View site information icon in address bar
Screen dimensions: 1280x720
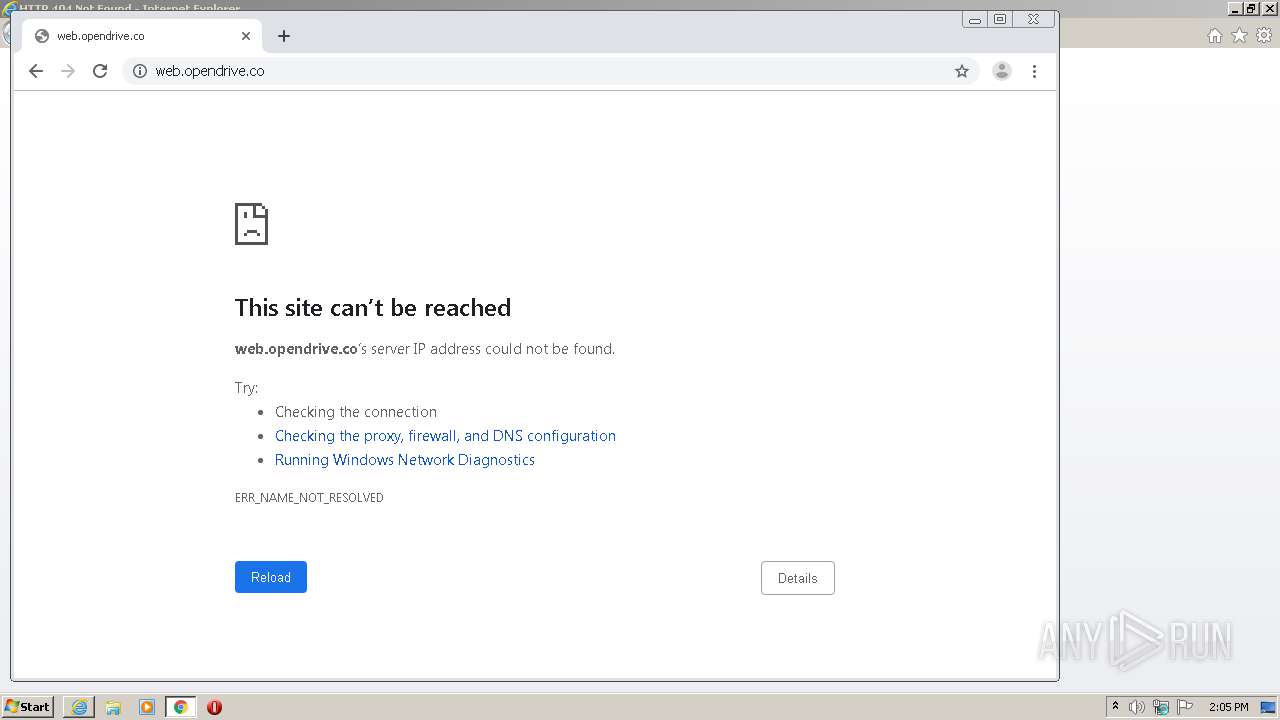pyautogui.click(x=140, y=71)
